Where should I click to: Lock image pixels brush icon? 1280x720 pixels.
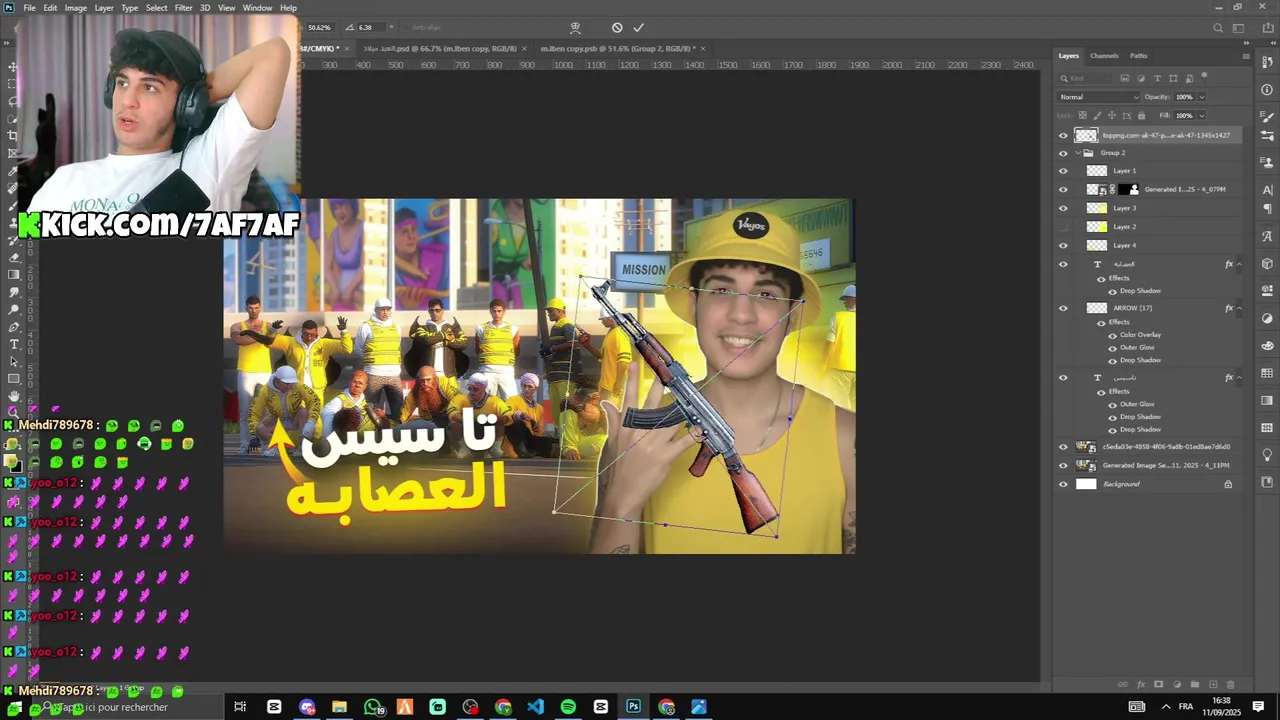point(1098,115)
